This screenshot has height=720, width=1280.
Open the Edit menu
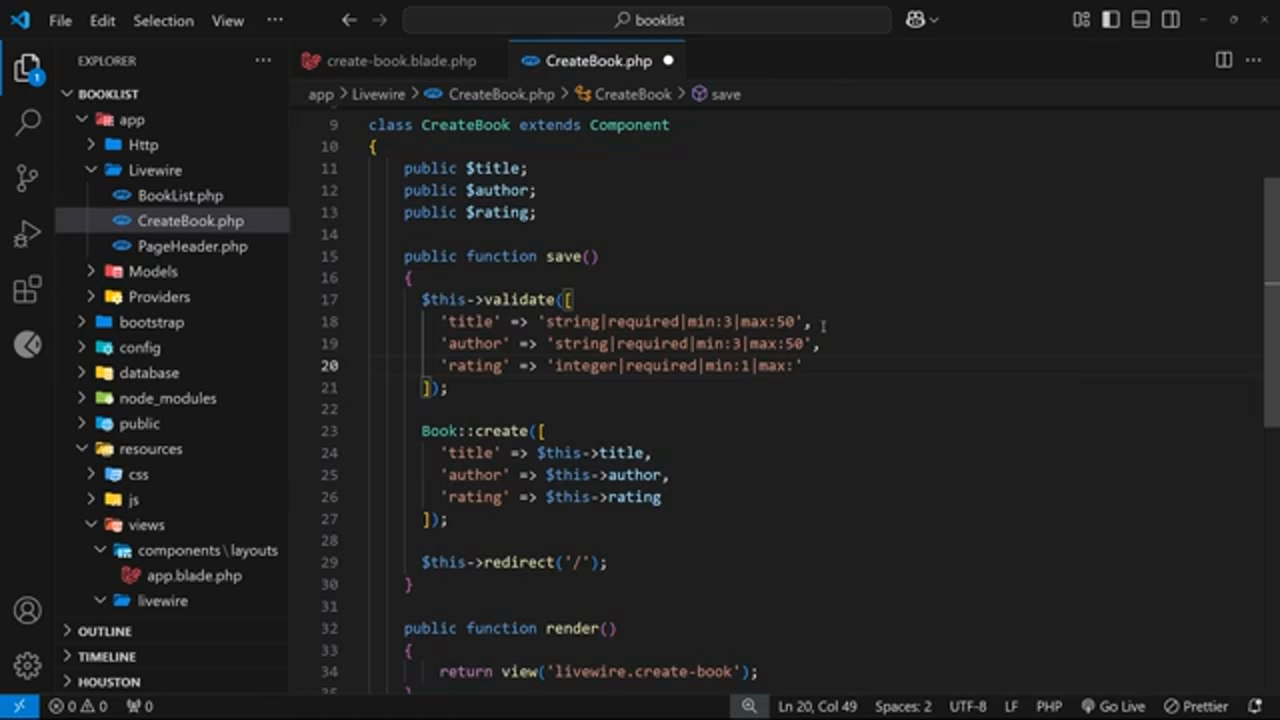click(x=102, y=20)
